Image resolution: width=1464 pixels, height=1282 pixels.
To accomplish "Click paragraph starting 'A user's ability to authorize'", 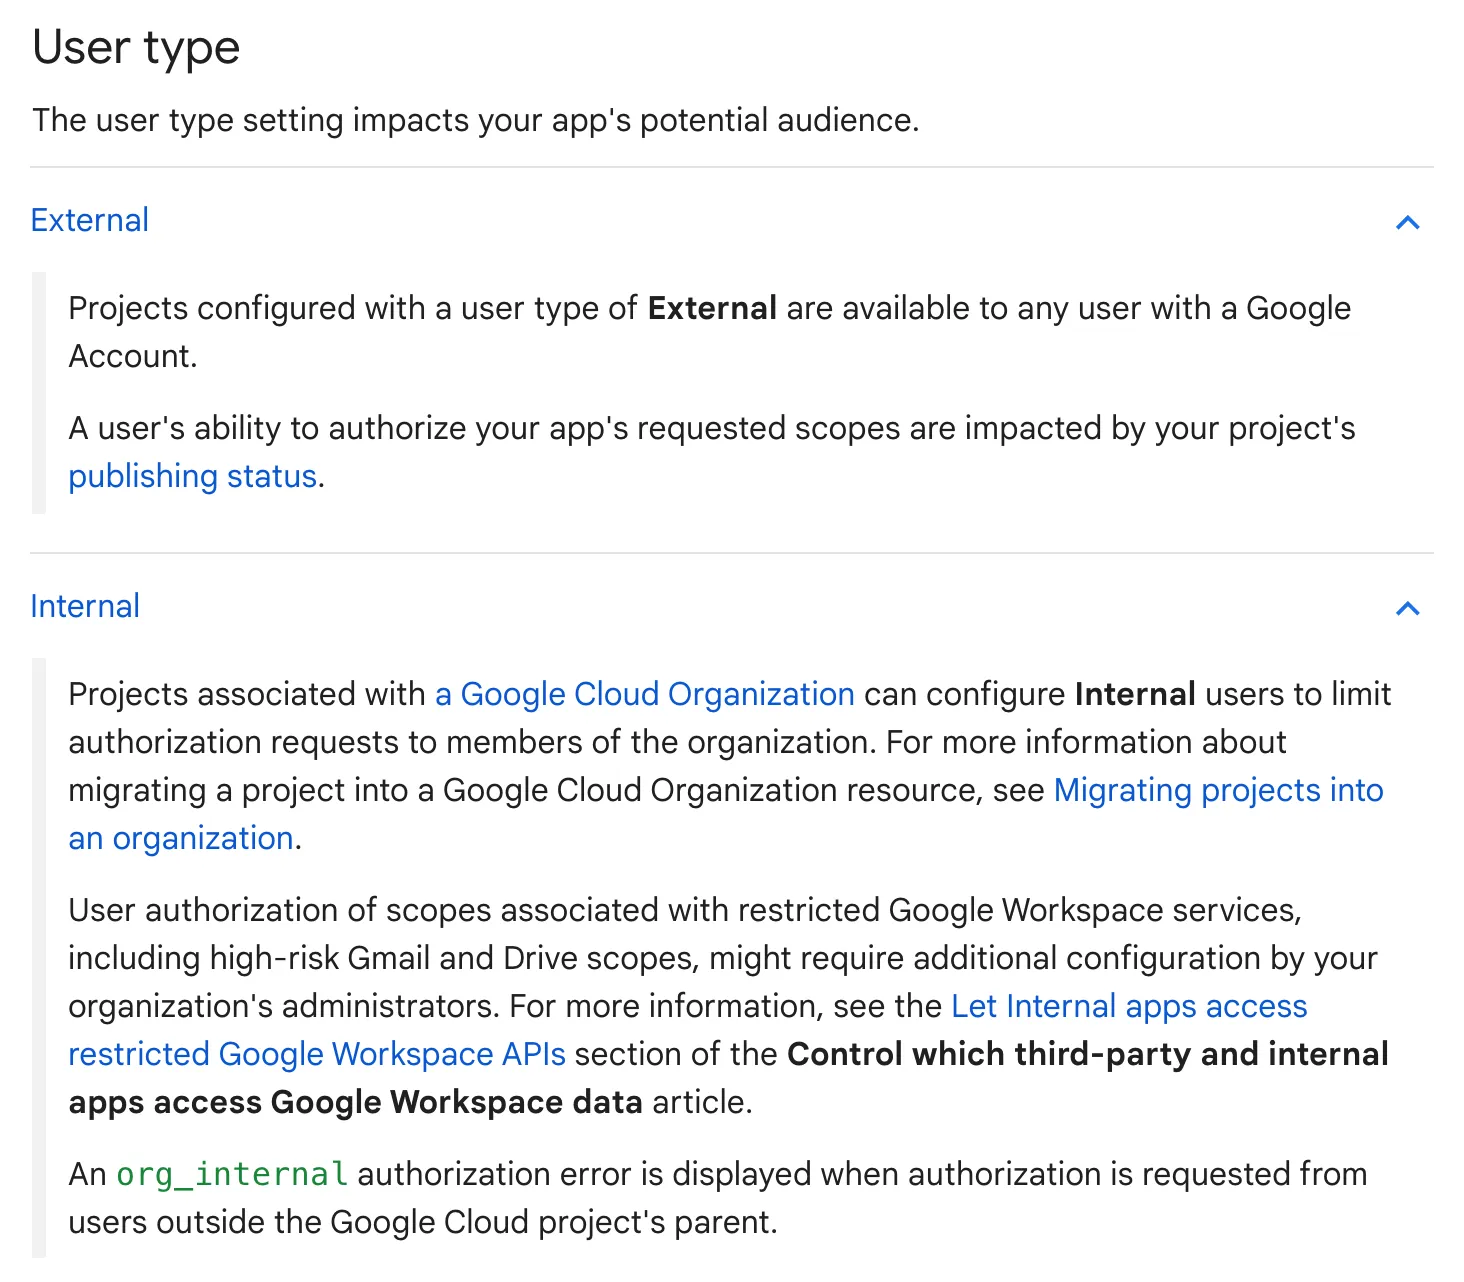I will (x=712, y=452).
